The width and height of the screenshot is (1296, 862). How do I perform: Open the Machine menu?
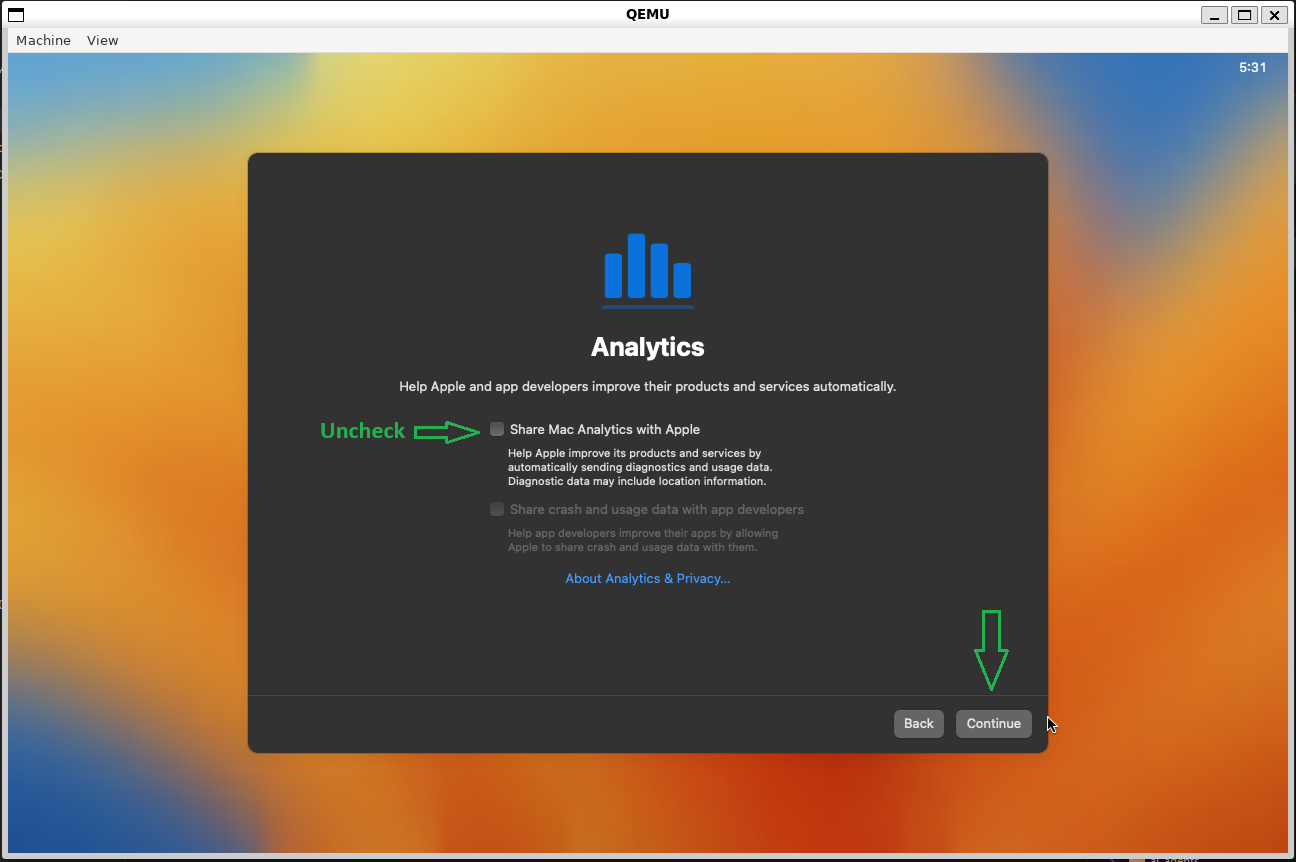point(43,40)
